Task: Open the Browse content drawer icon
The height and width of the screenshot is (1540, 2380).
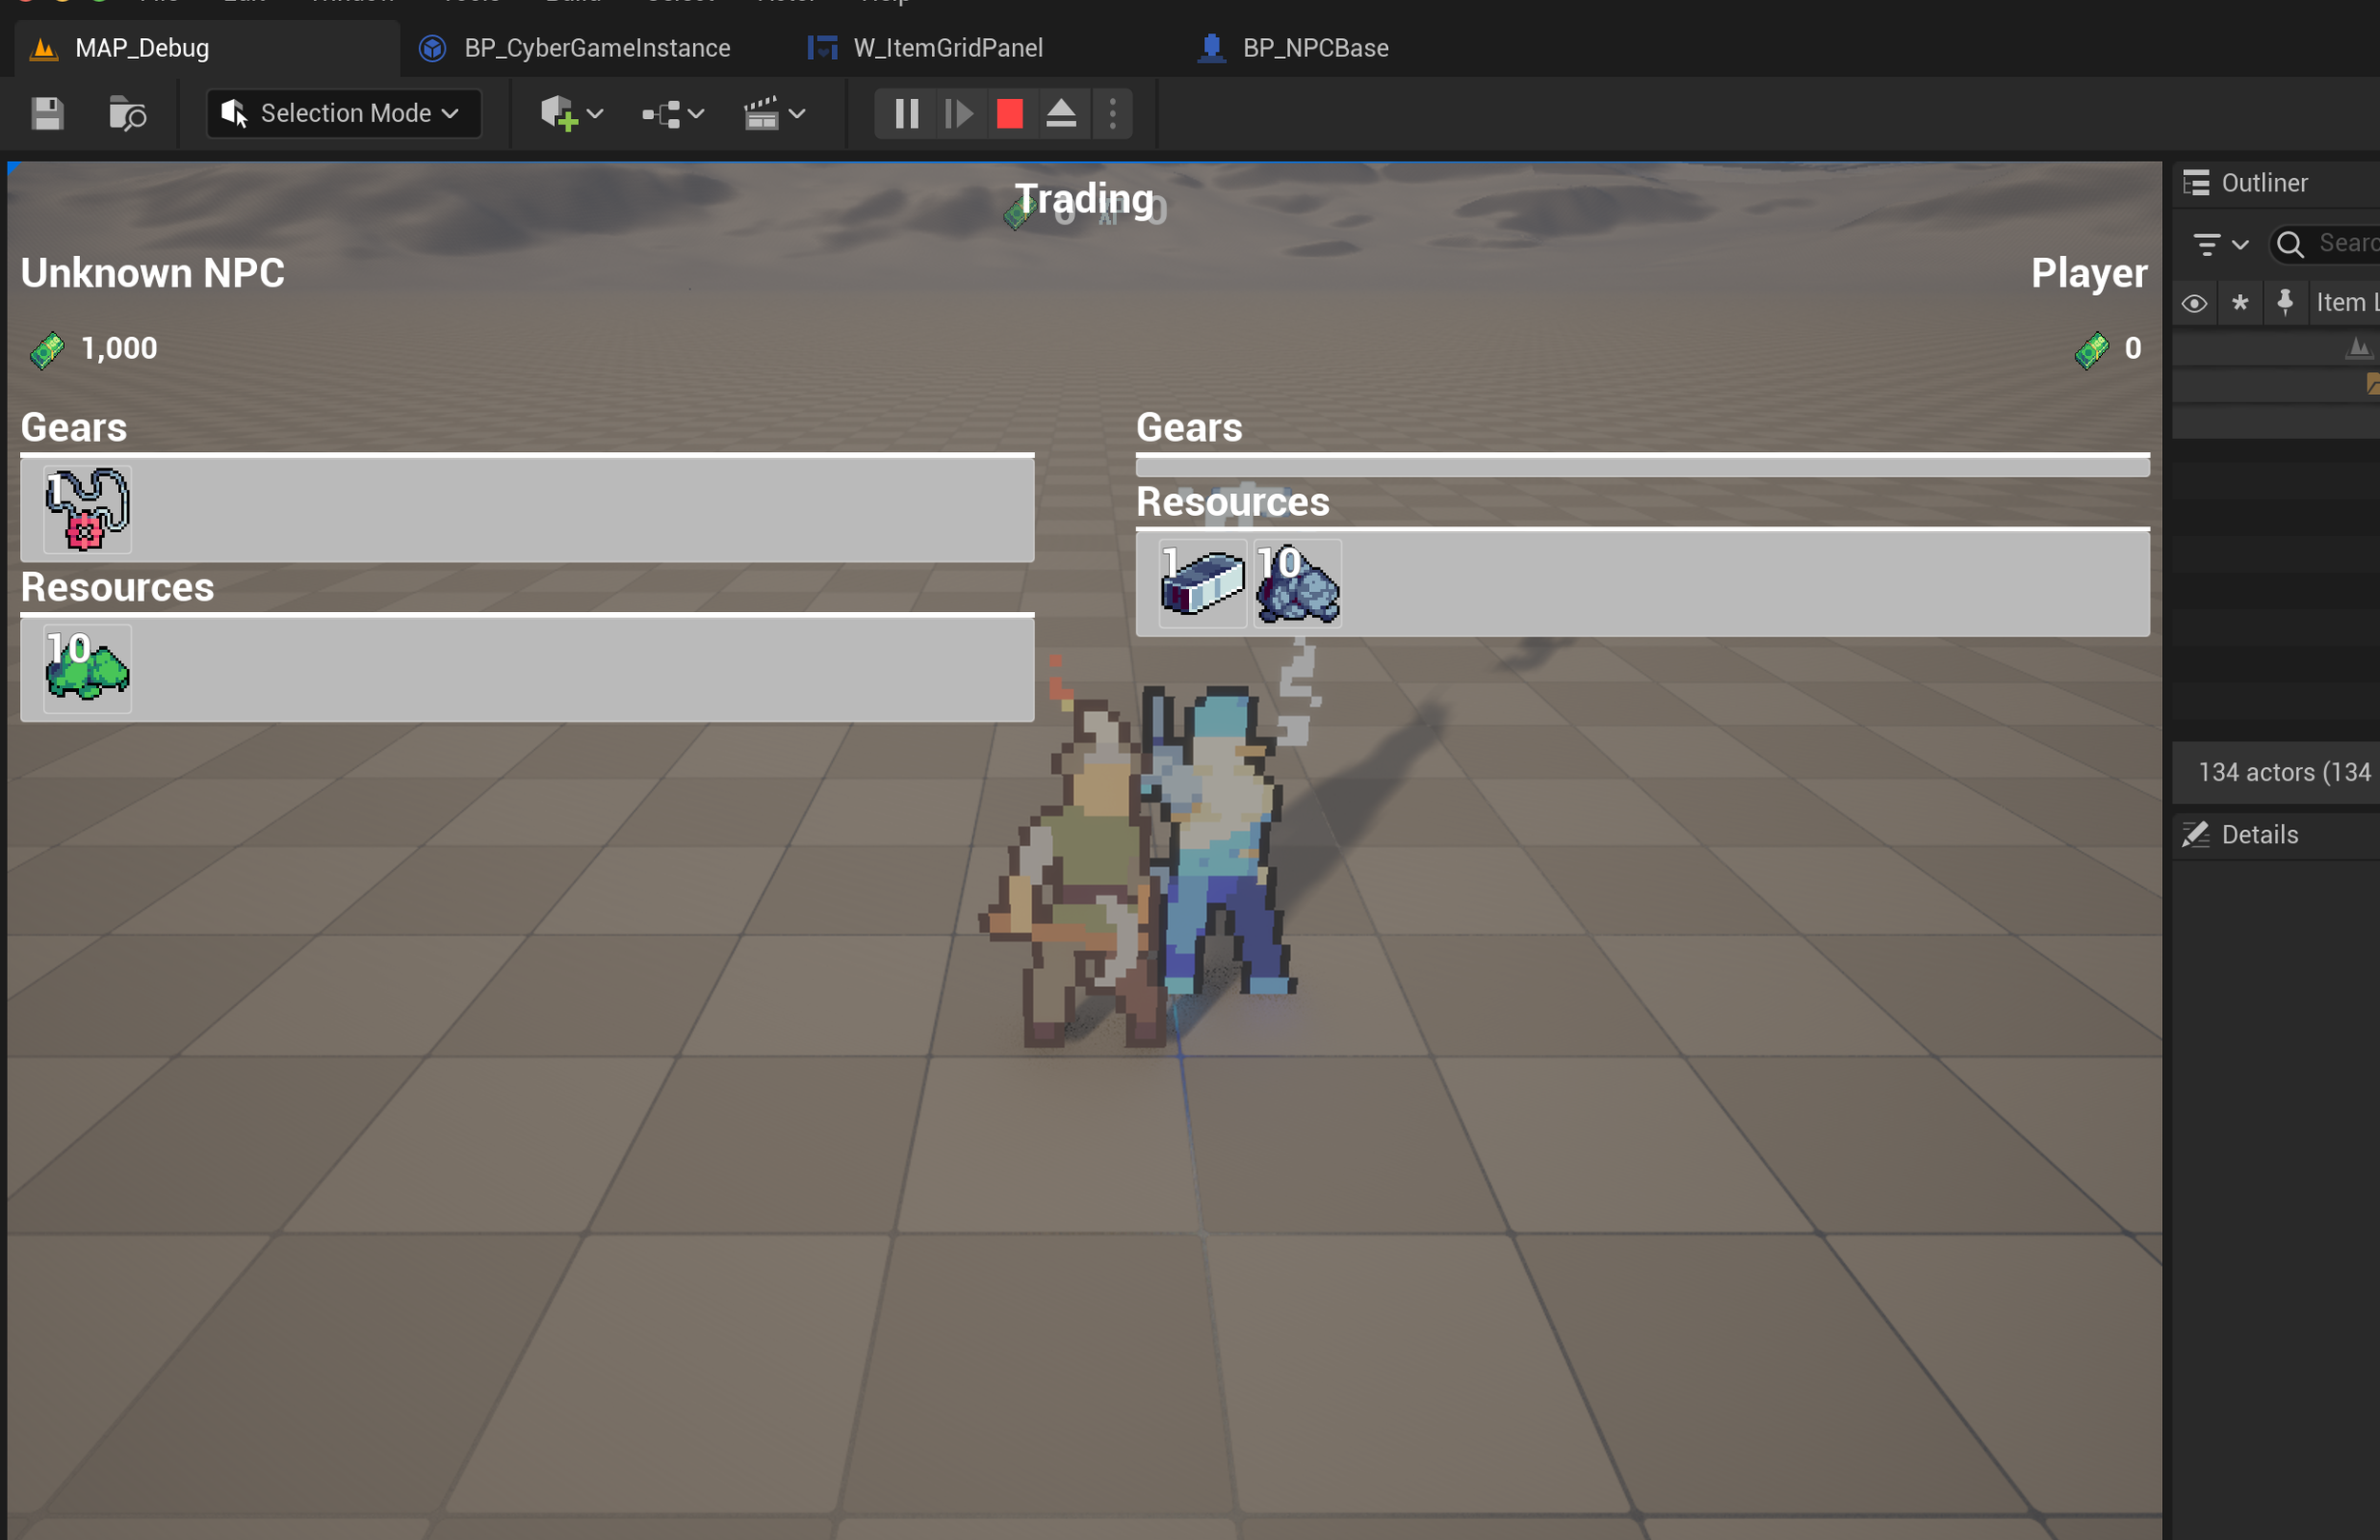Action: 127,114
